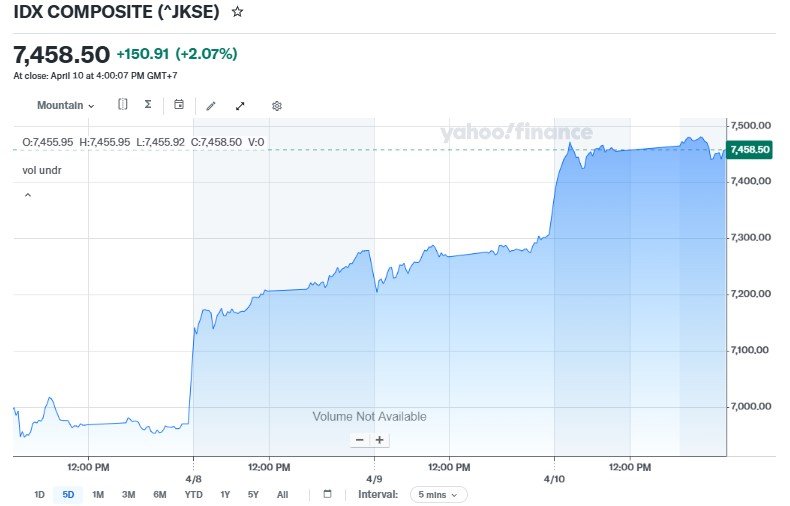790x506 pixels.
Task: Open the events calendar icon in toolbar
Action: pos(179,105)
